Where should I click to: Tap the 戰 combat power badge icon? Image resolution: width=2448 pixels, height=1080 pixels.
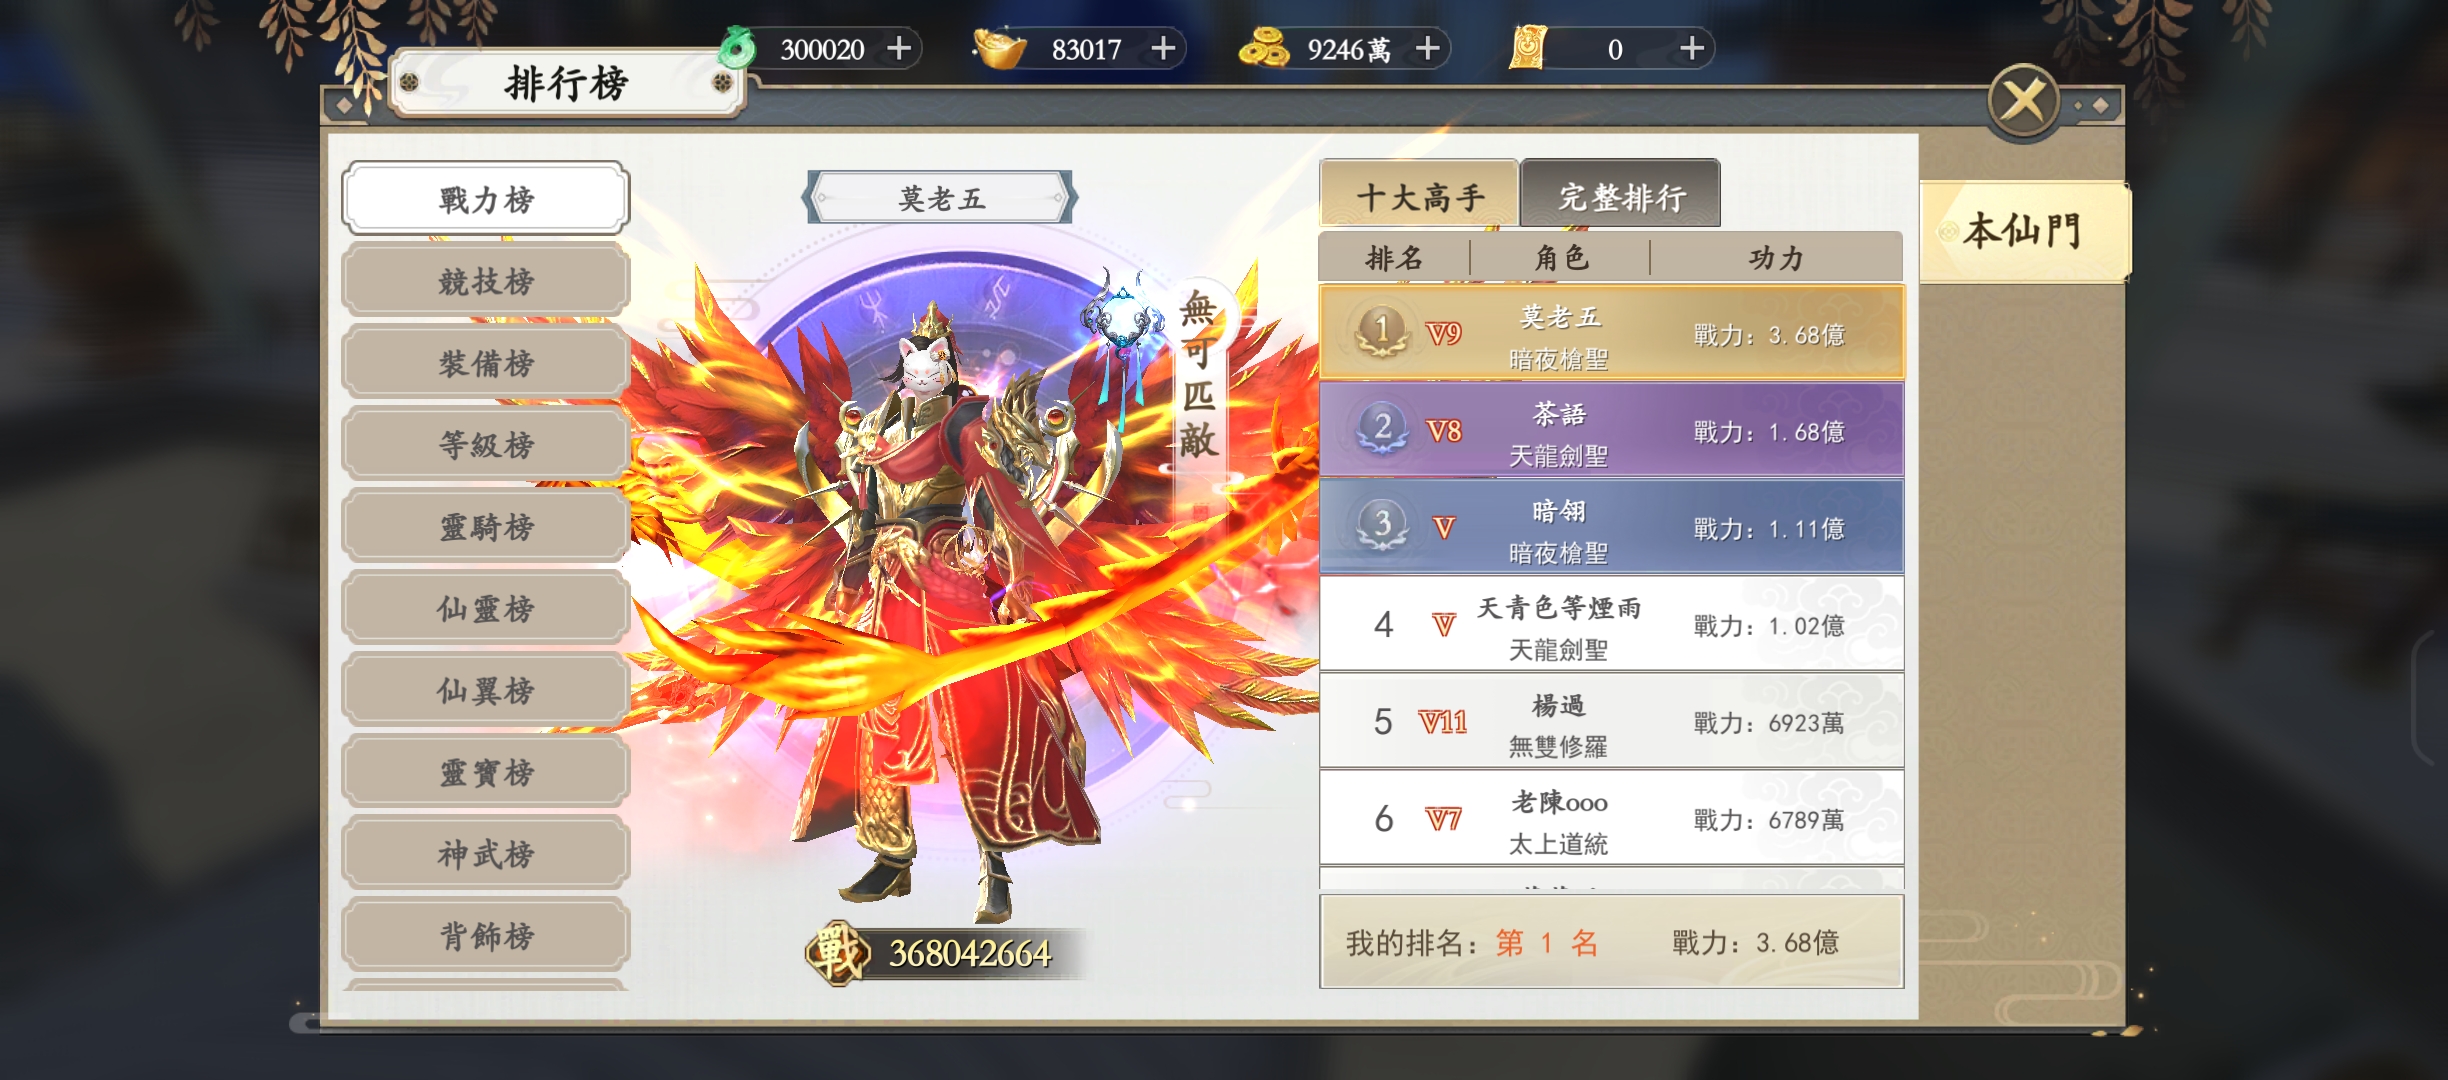[836, 952]
